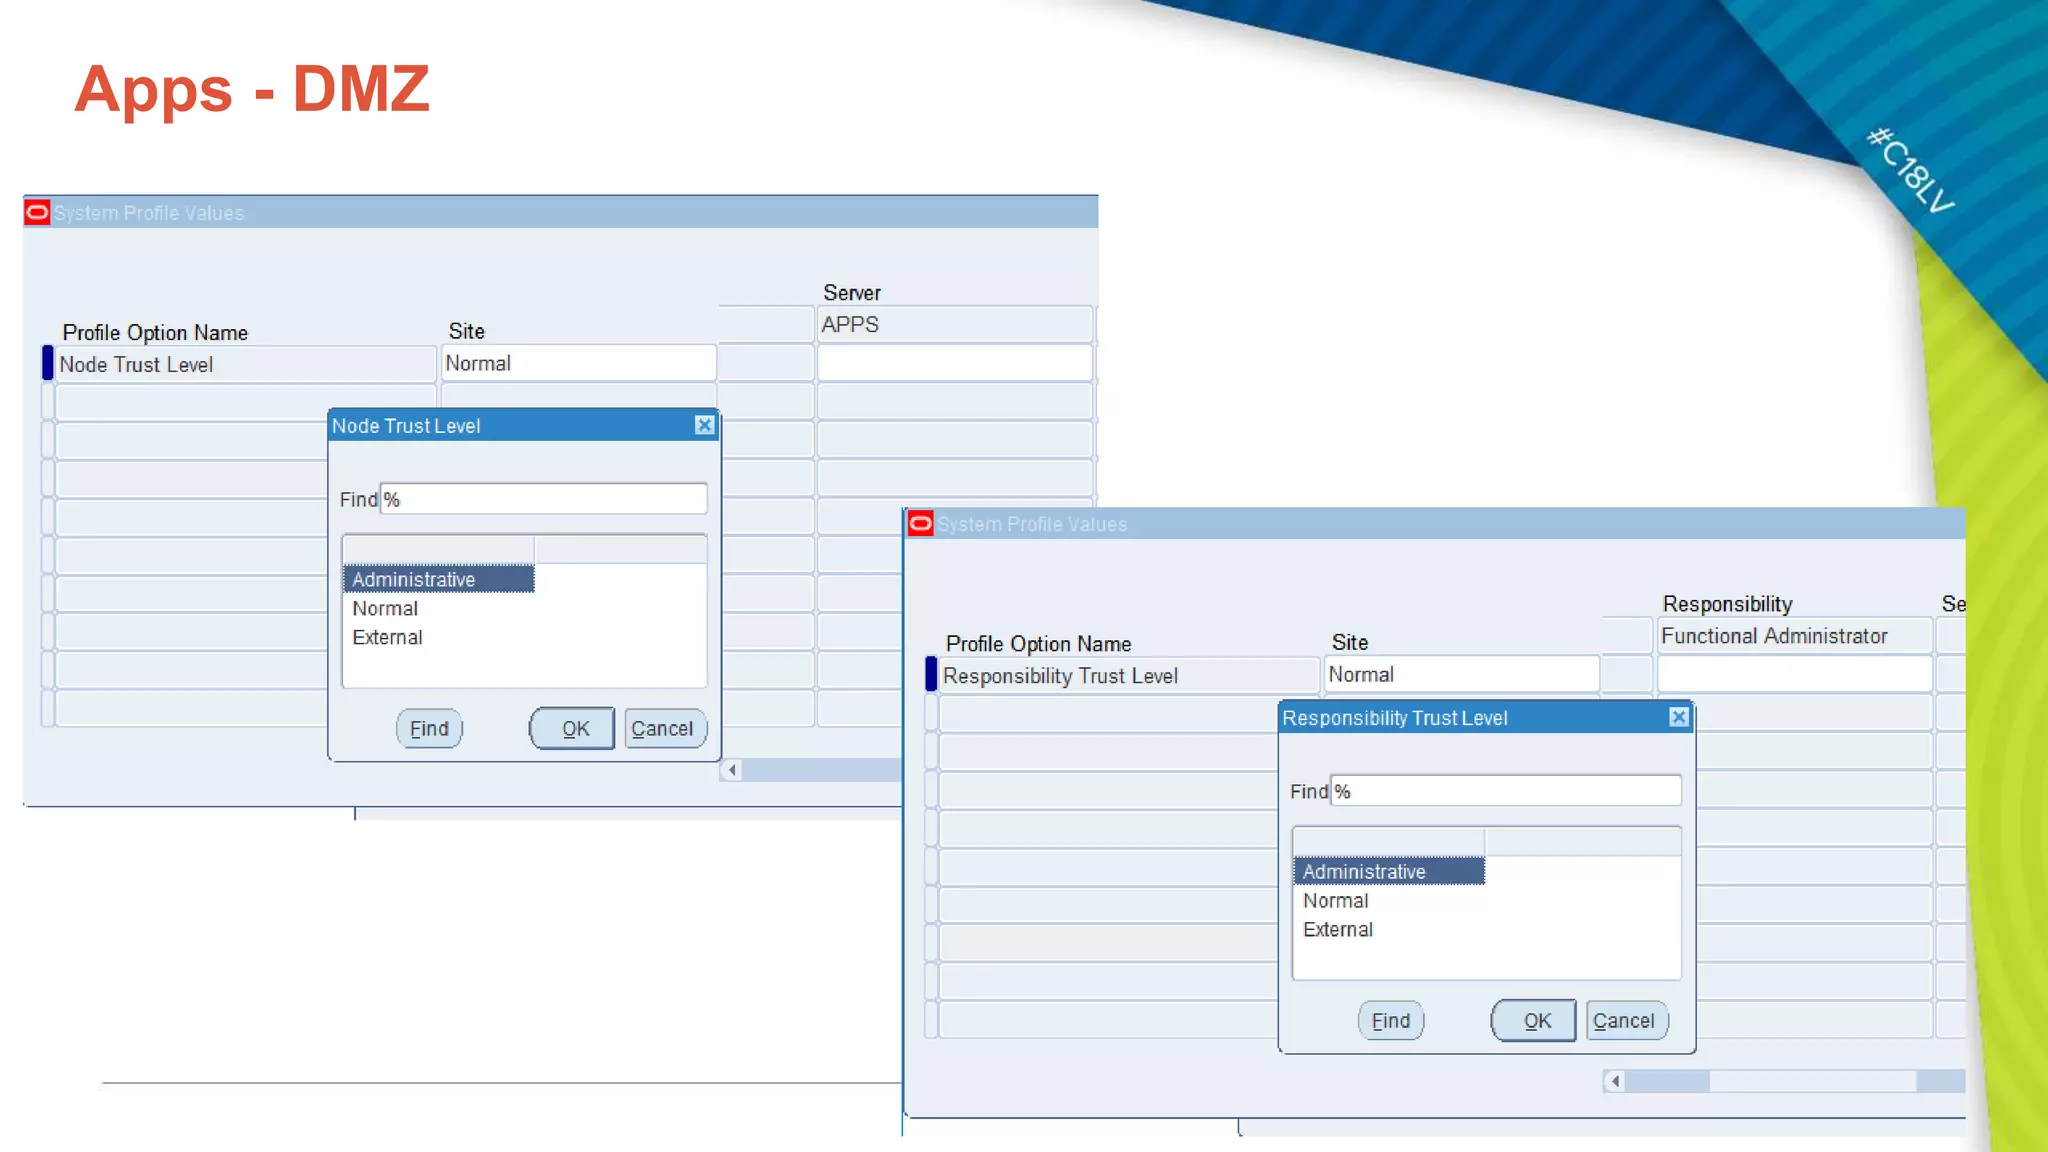This screenshot has height=1152, width=2048.
Task: Click Site field for Node Trust Level
Action: coord(578,364)
